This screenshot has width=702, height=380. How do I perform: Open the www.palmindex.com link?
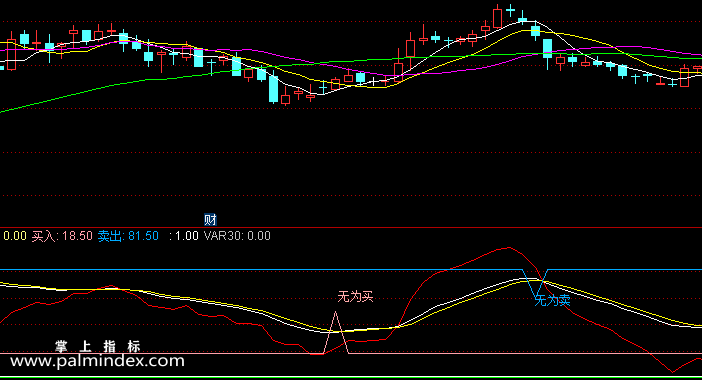(x=97, y=361)
